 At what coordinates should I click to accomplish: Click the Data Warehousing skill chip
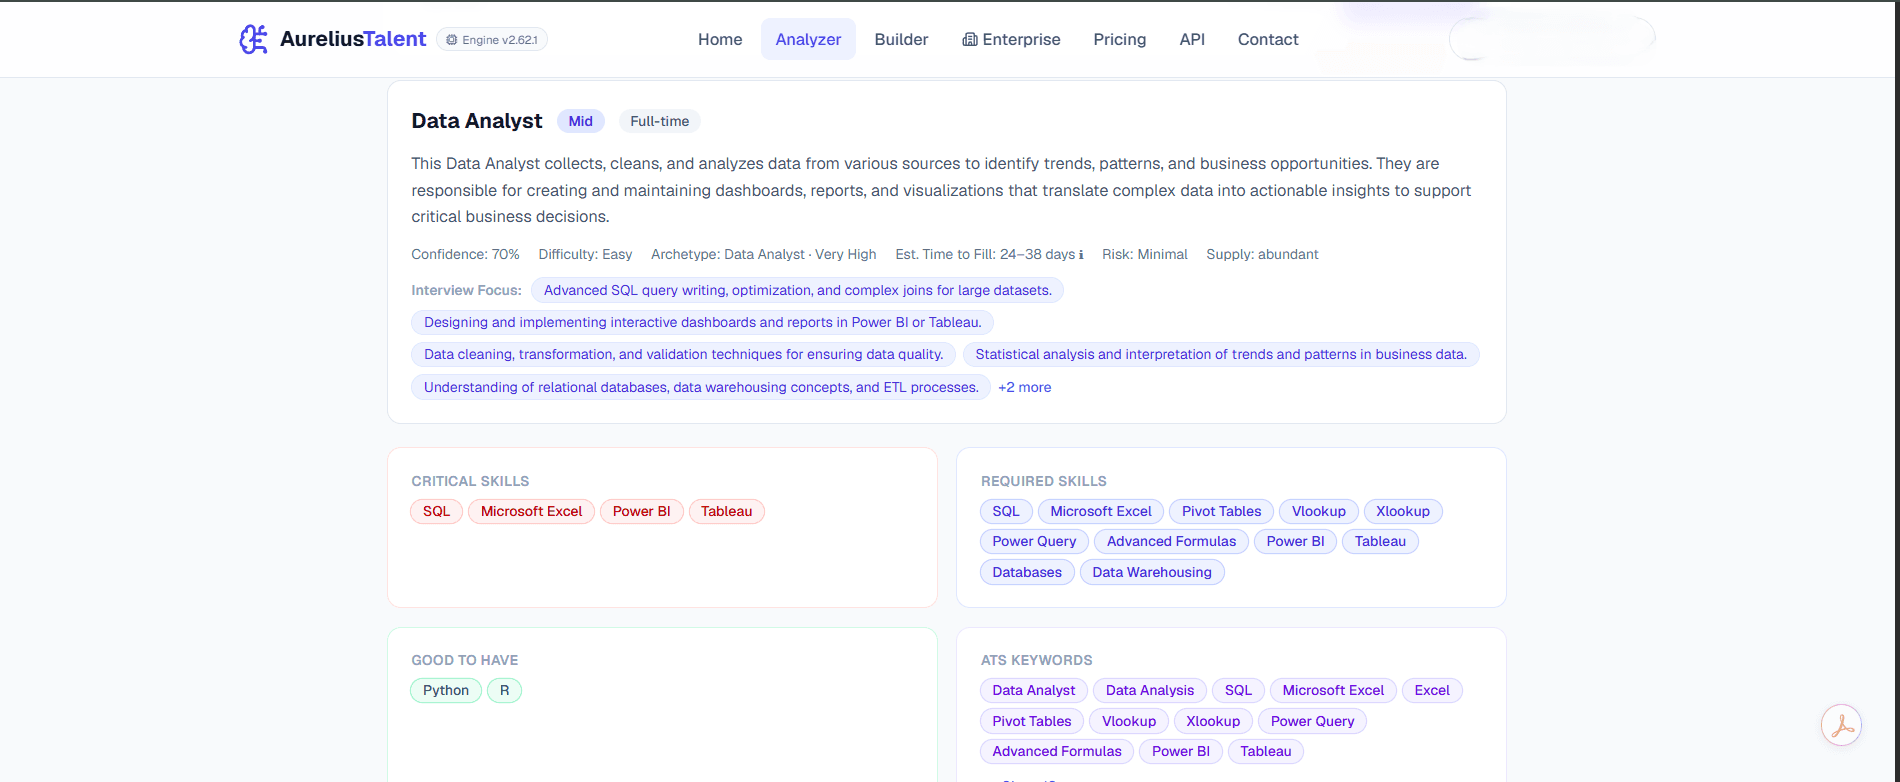1152,572
